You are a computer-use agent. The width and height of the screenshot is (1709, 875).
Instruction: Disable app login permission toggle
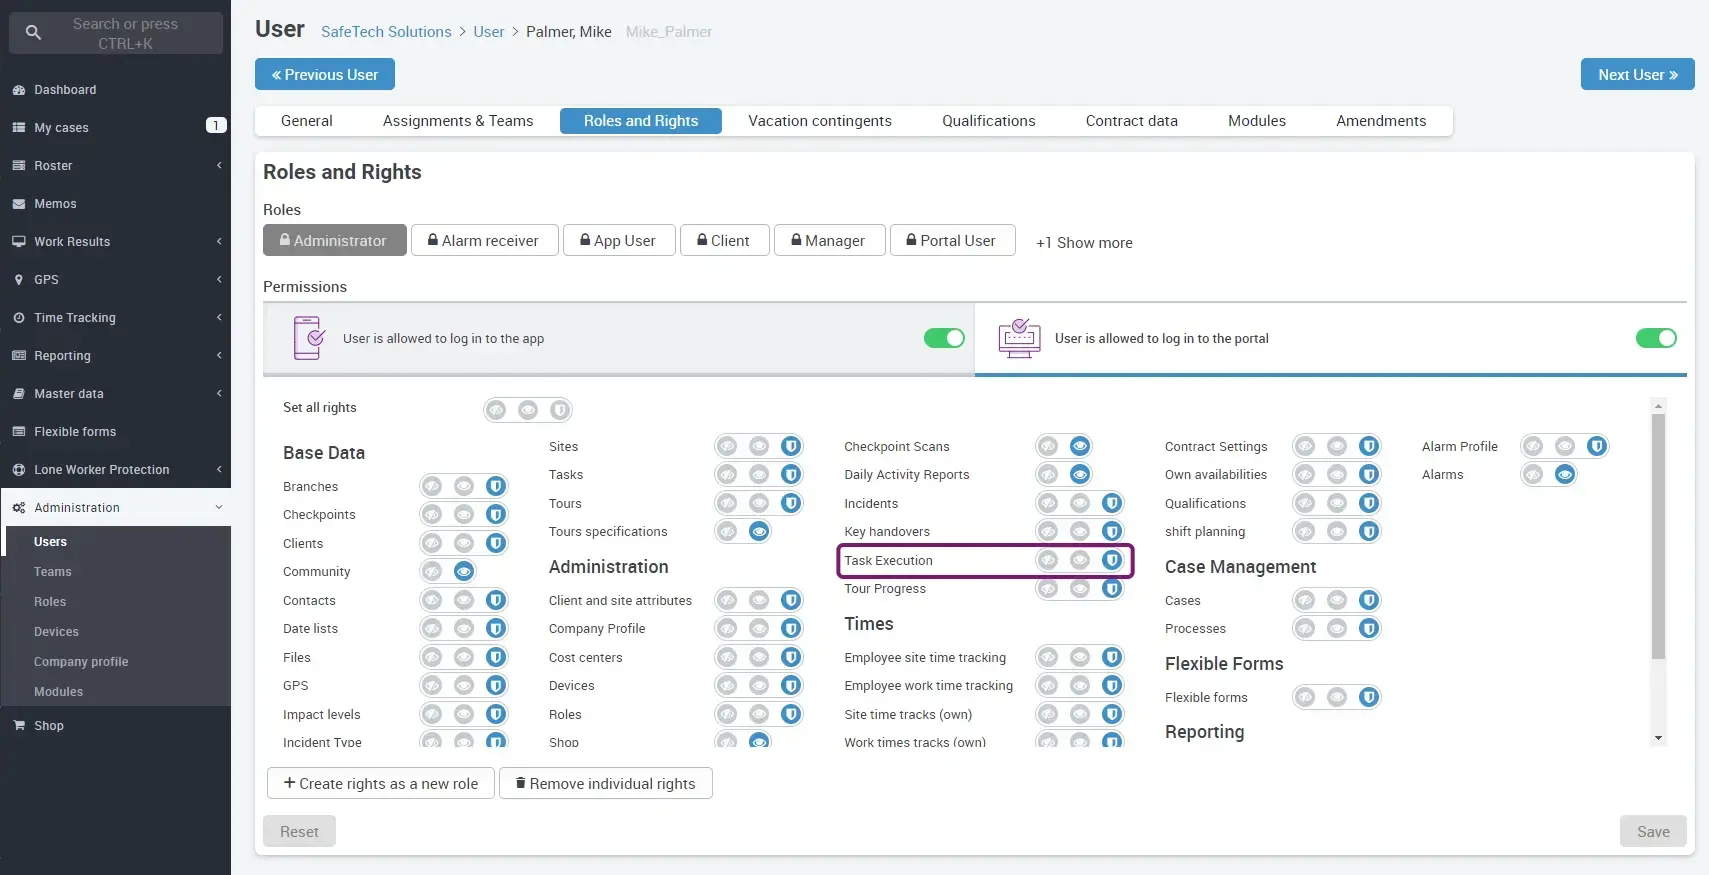[x=944, y=339]
